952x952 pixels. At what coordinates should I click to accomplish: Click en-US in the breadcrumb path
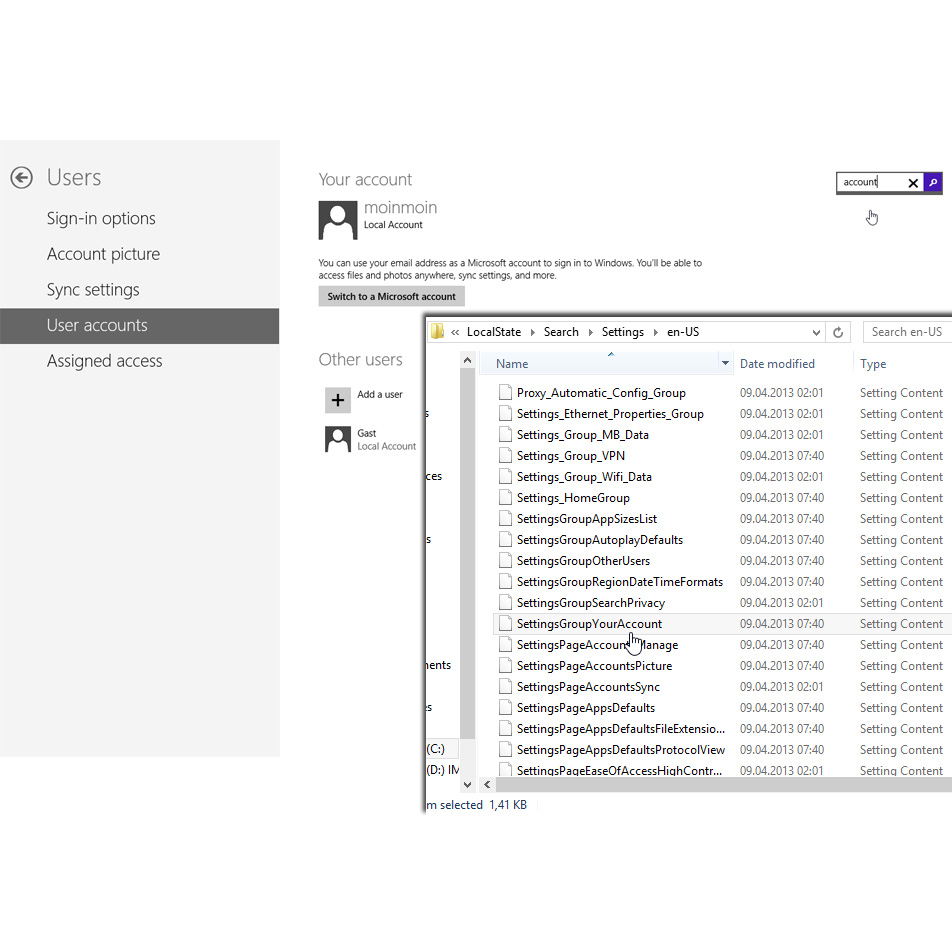click(x=683, y=332)
